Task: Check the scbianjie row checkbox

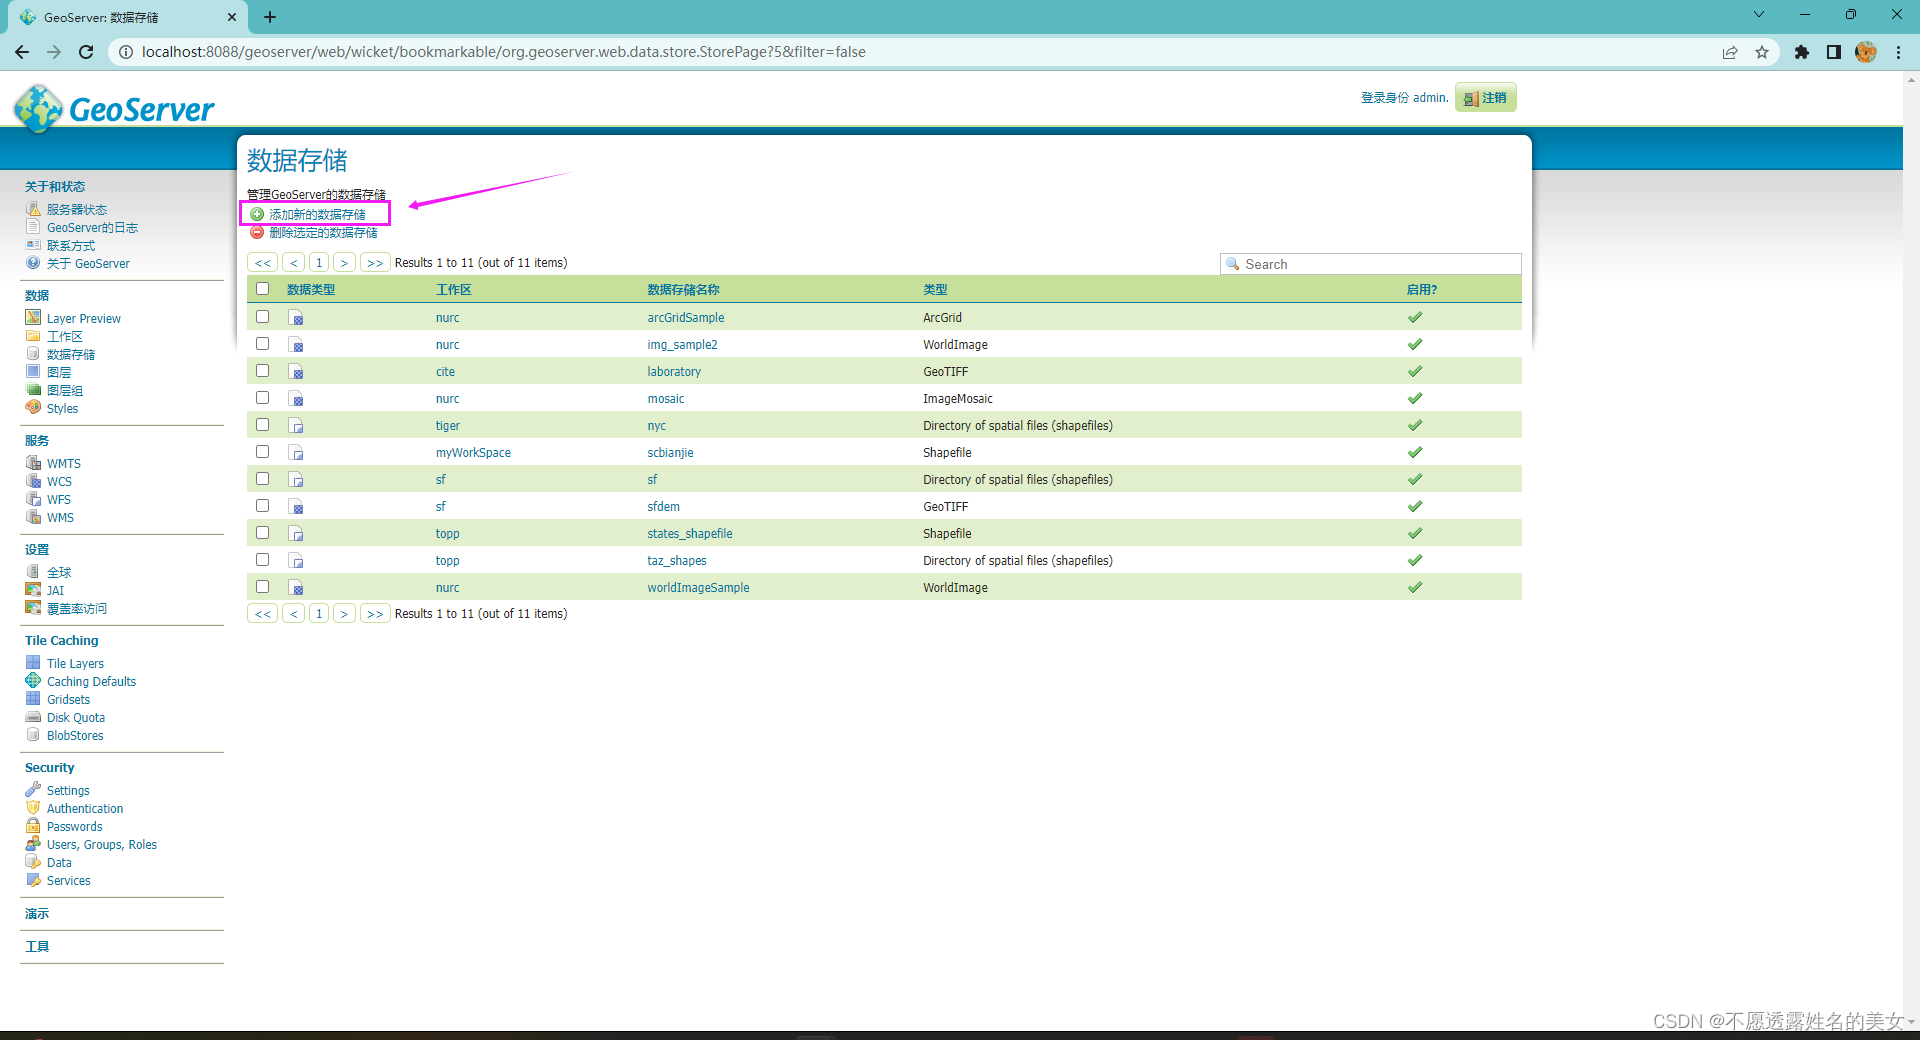Action: click(x=262, y=451)
